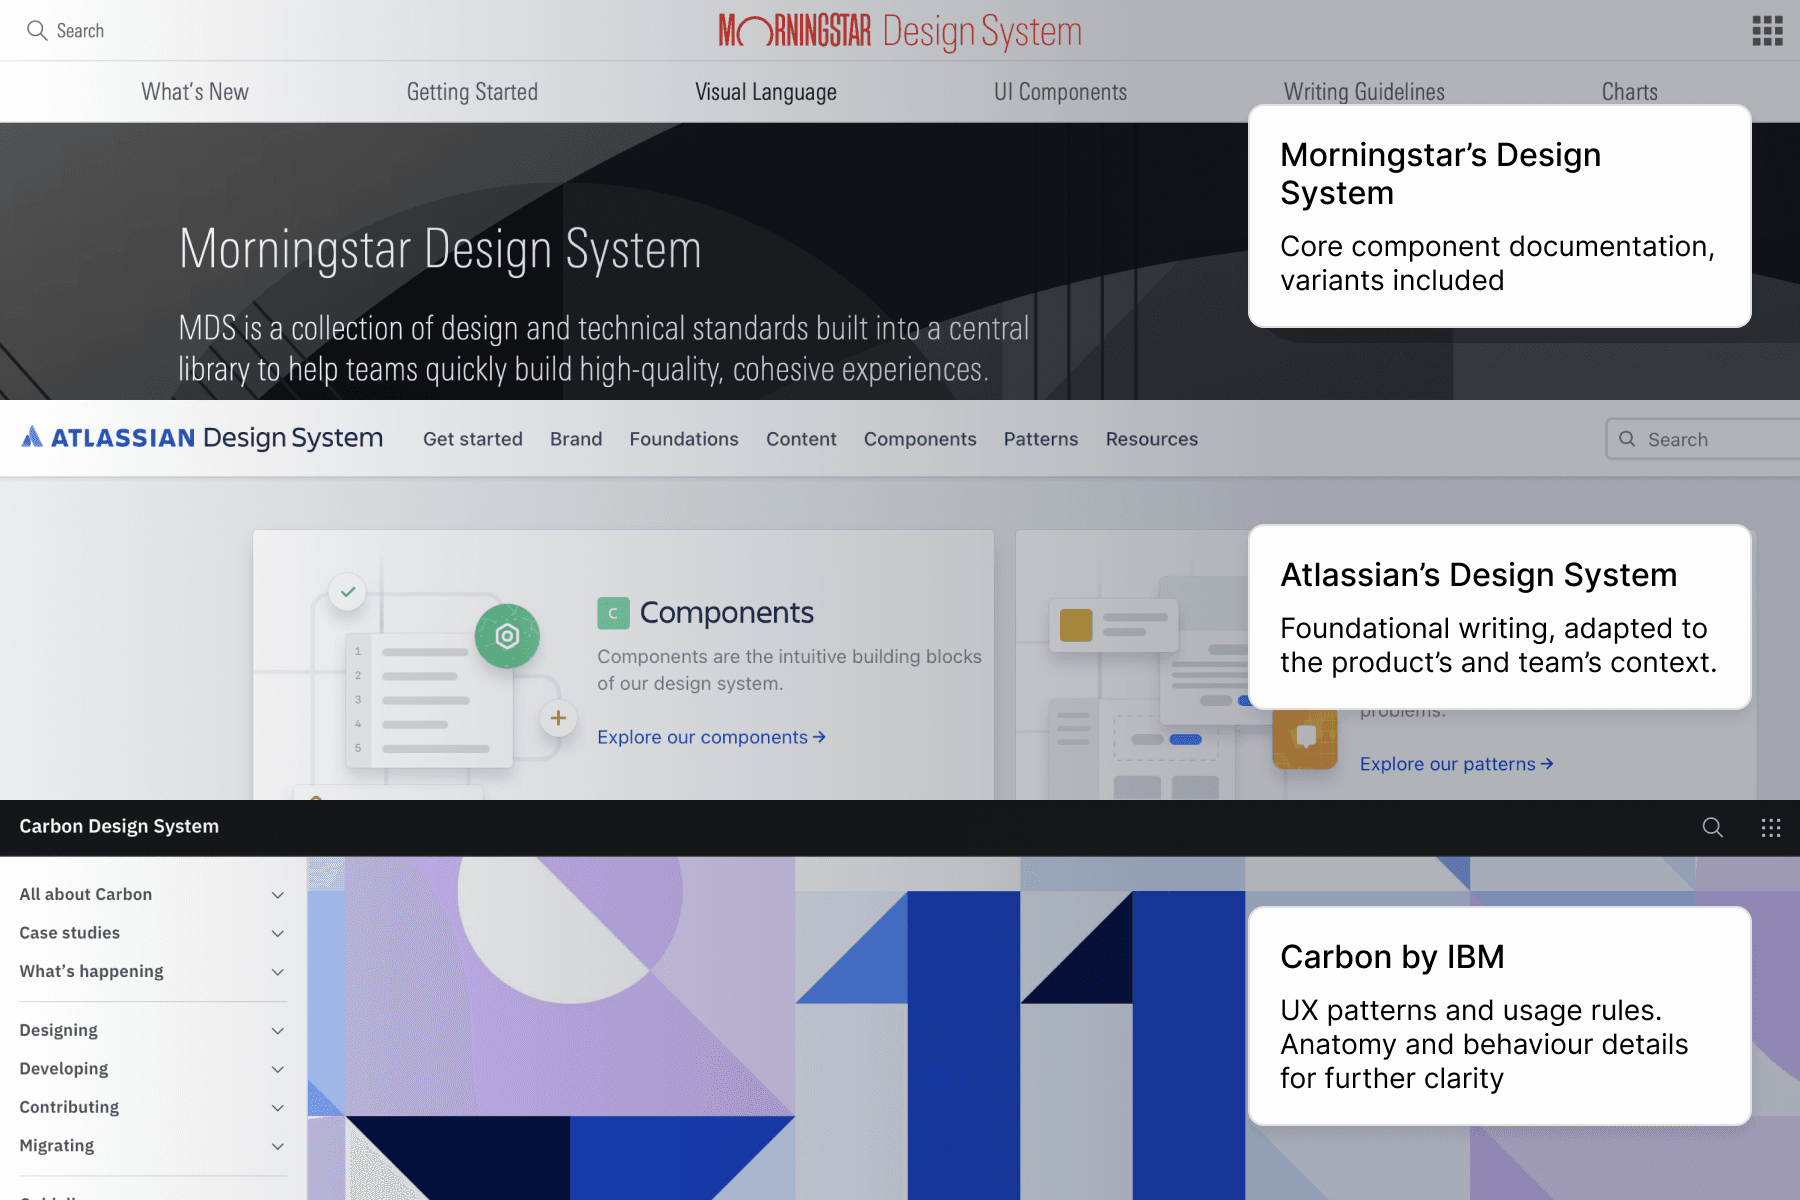Click the Components card heading

(727, 613)
